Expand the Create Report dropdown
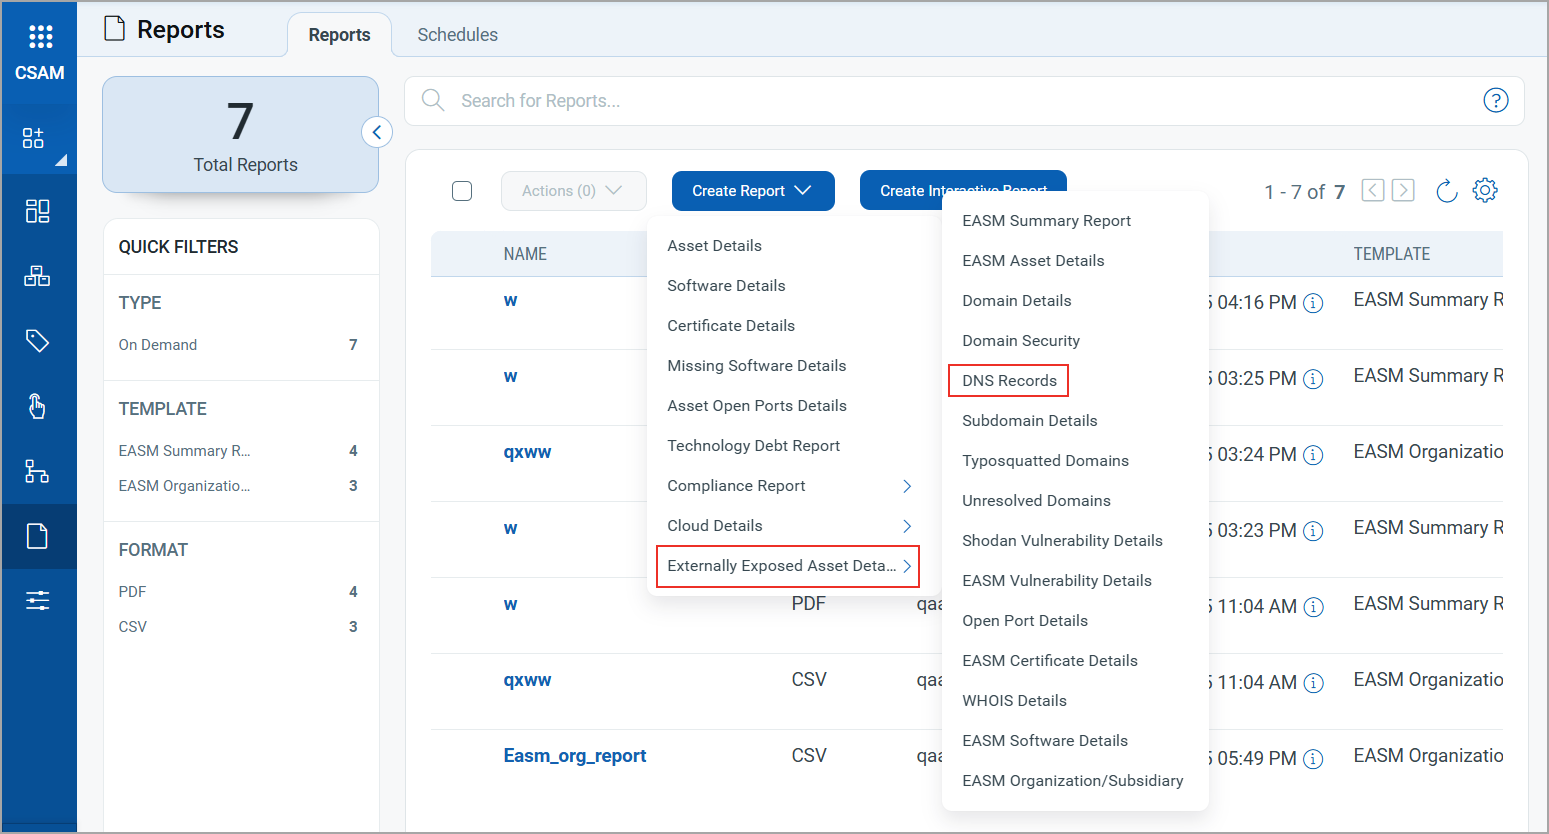 click(x=752, y=191)
